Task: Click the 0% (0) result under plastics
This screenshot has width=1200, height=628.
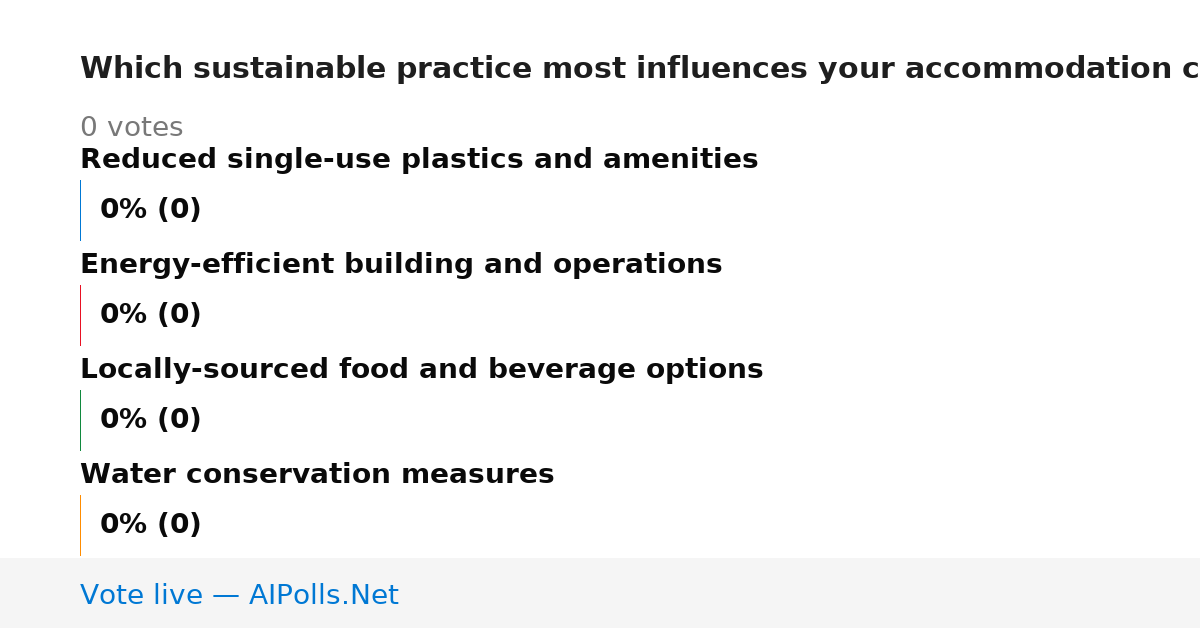Action: (x=151, y=210)
